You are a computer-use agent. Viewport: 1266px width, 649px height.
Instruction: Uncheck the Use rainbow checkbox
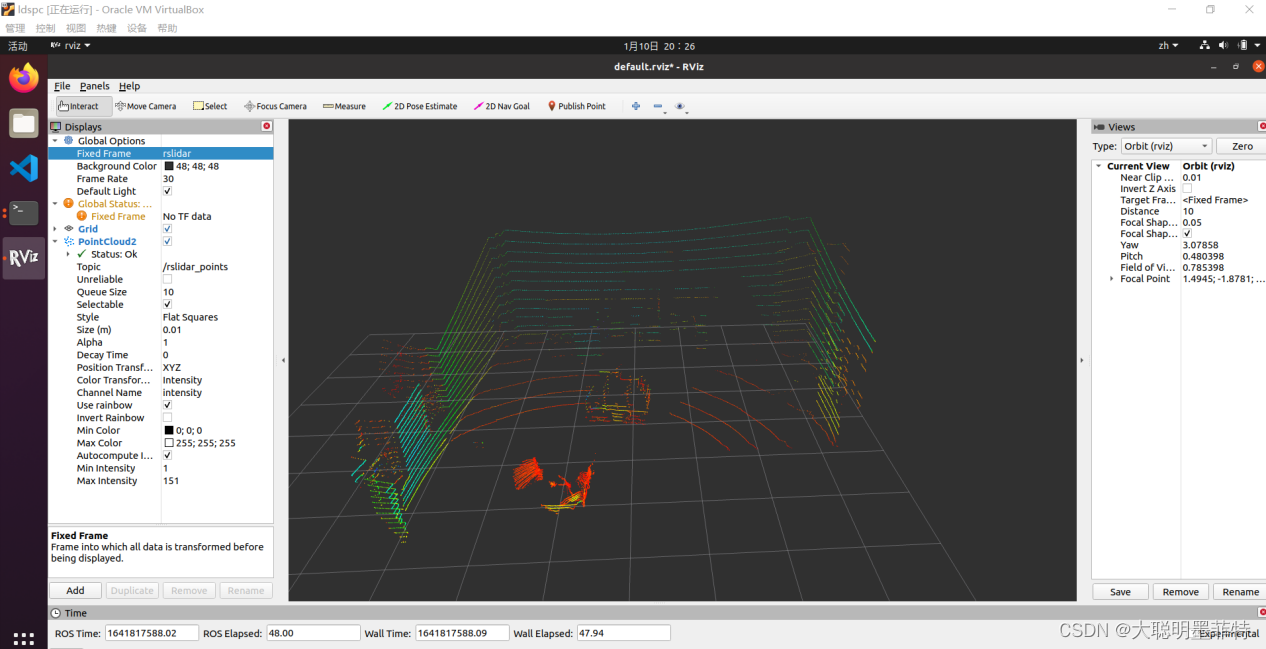click(167, 405)
